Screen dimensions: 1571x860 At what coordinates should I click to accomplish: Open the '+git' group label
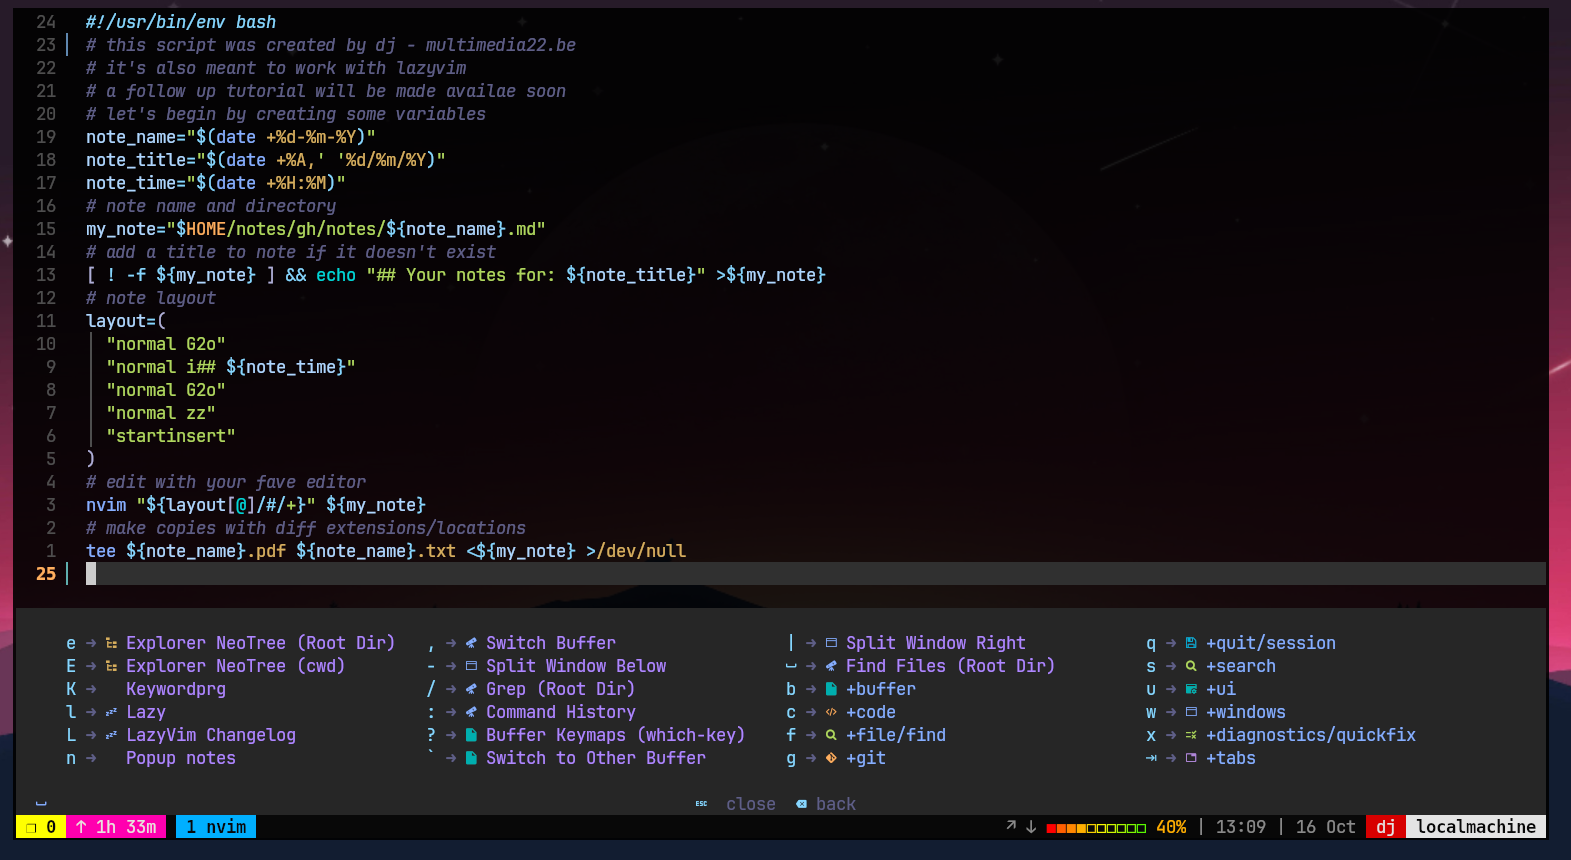tap(866, 758)
